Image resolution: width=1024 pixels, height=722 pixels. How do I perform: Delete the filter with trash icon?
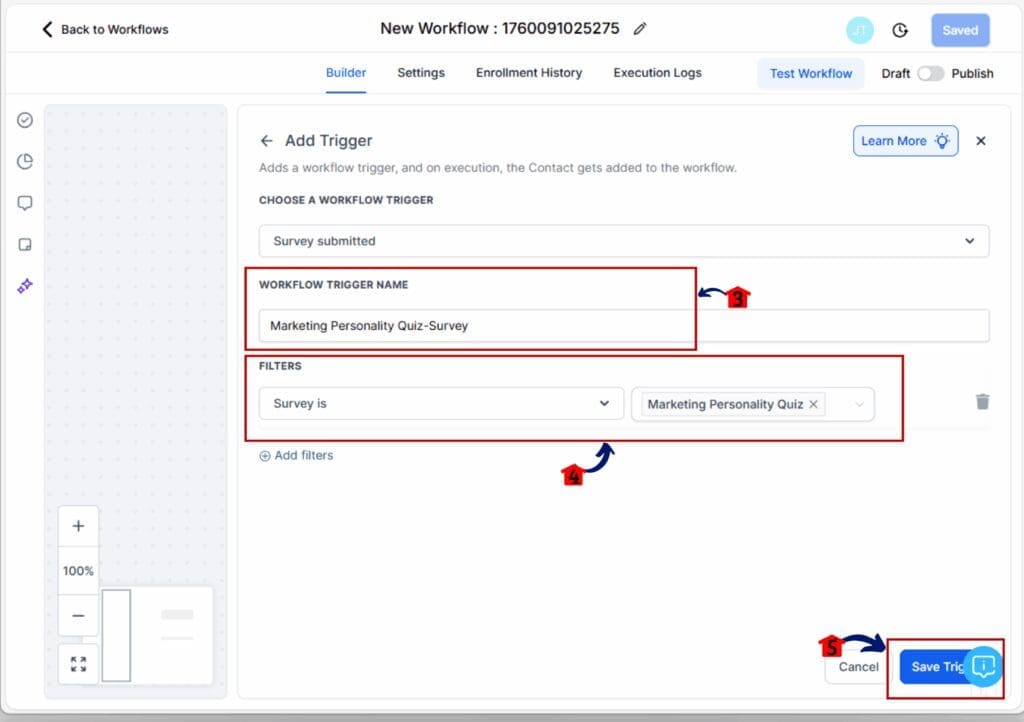click(x=982, y=401)
